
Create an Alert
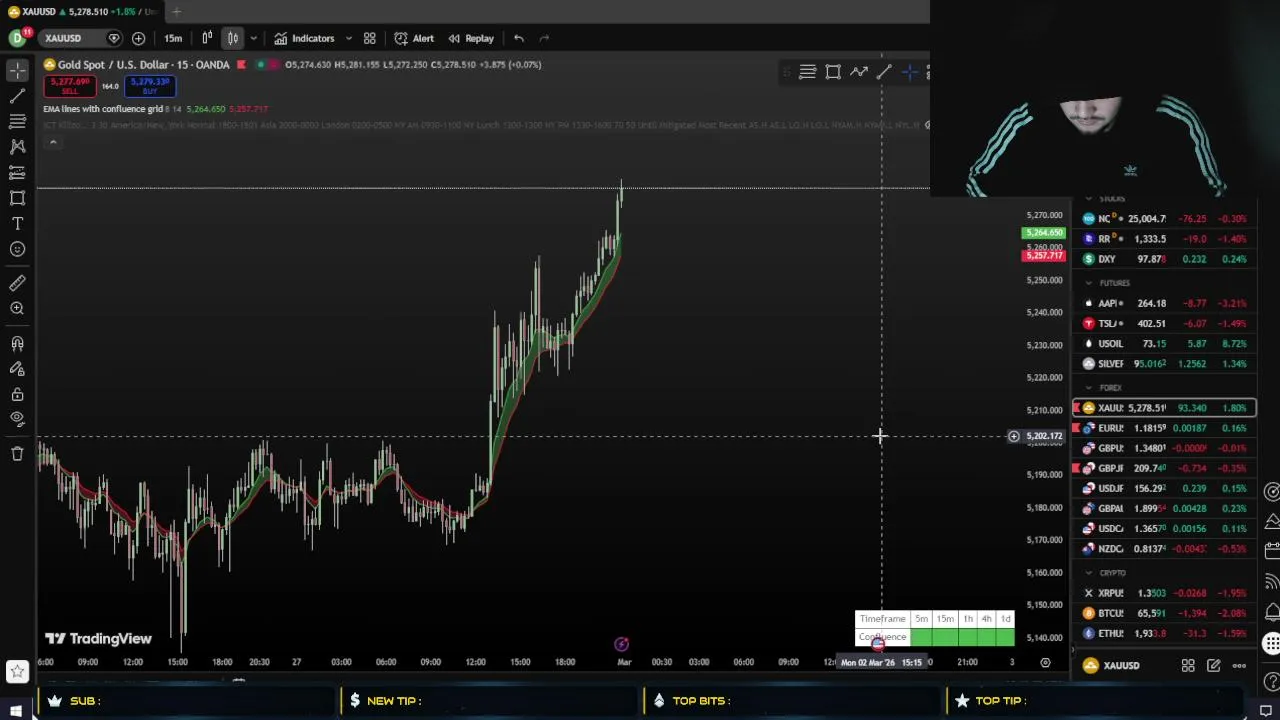coord(414,38)
